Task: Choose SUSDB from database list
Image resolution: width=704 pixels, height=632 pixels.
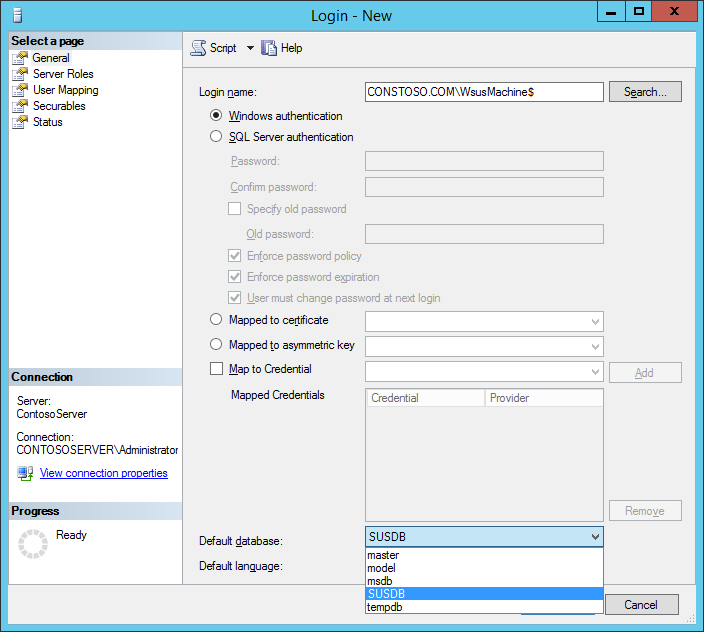Action: coord(484,594)
